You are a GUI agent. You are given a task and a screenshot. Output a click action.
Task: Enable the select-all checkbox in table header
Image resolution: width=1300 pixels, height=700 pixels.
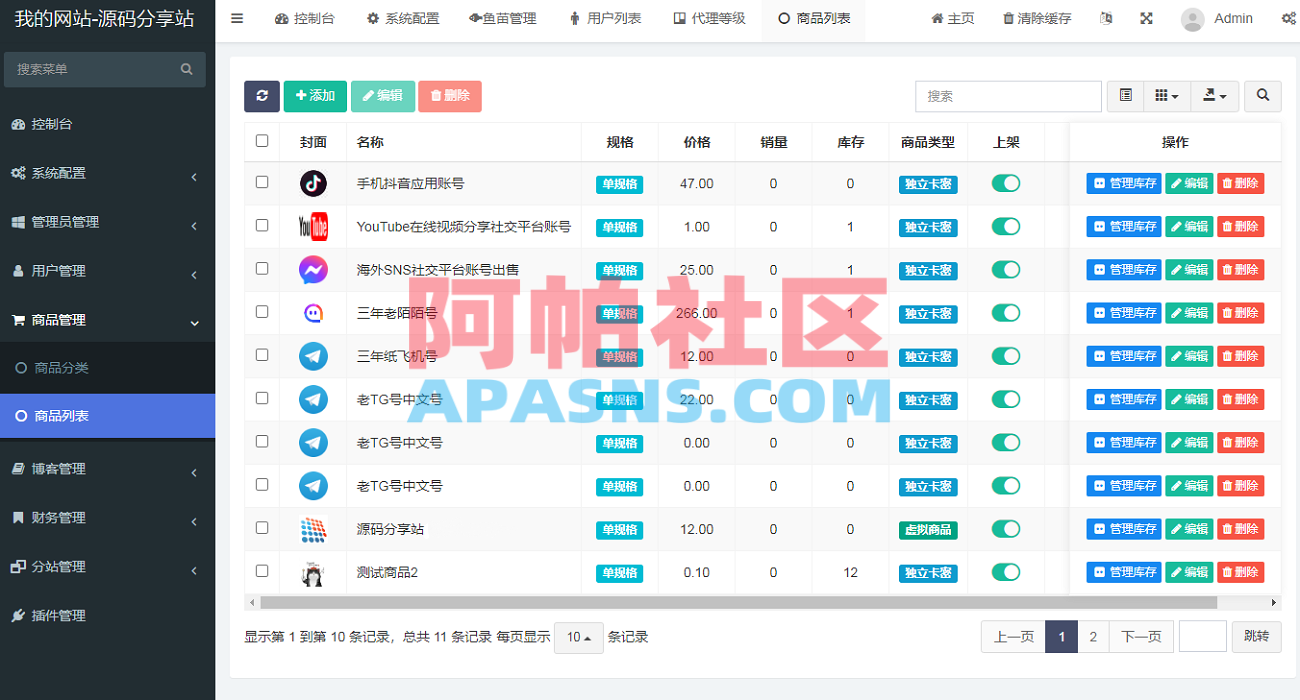tap(261, 141)
